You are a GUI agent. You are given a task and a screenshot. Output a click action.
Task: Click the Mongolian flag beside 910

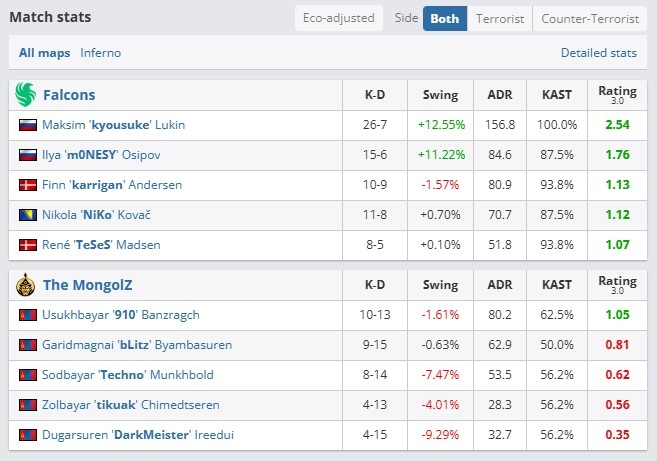coord(28,315)
